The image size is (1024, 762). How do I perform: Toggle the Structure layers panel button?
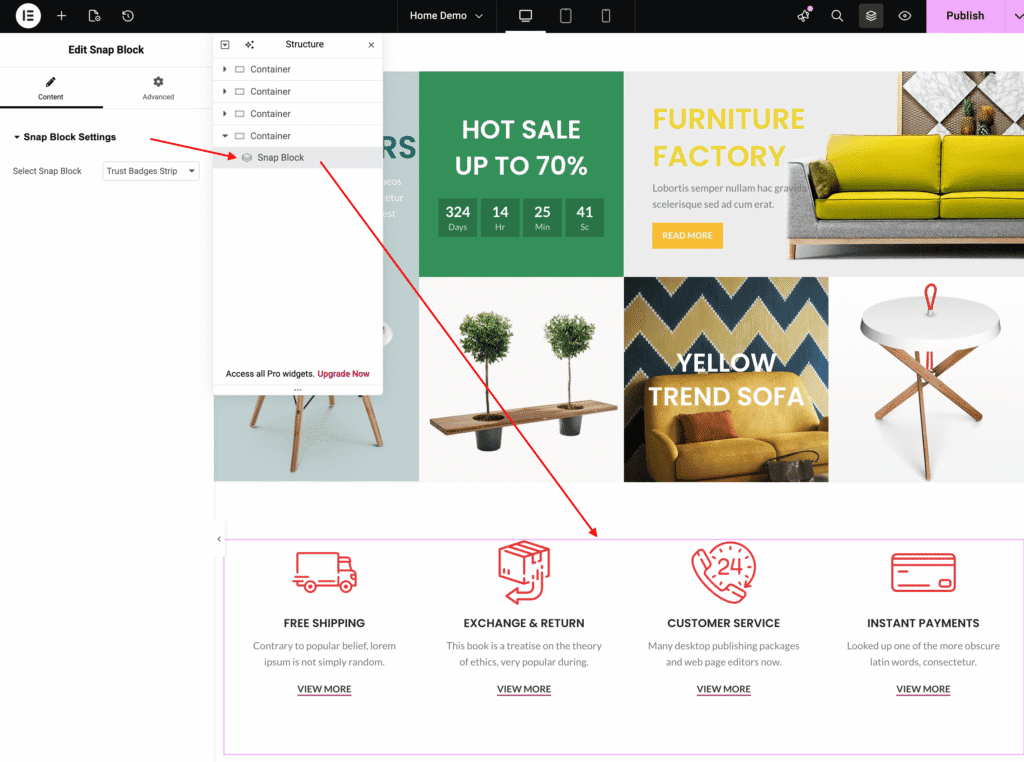[871, 16]
